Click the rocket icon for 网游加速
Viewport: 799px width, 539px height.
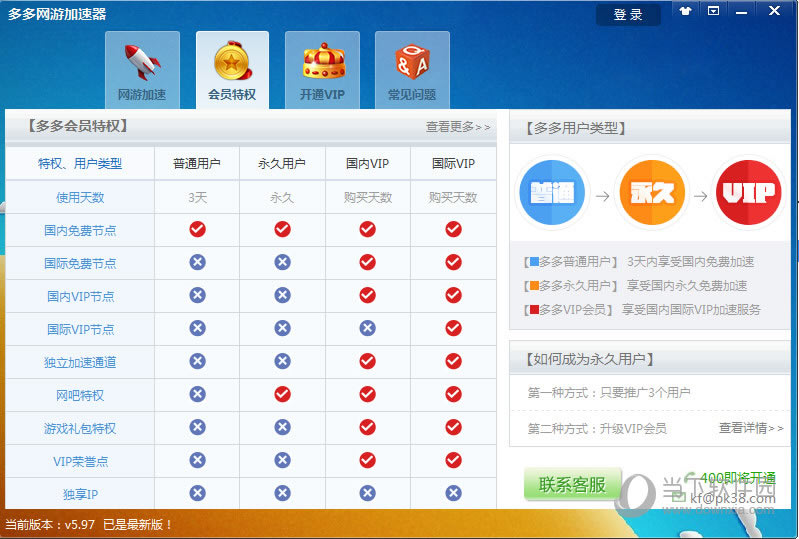click(142, 63)
